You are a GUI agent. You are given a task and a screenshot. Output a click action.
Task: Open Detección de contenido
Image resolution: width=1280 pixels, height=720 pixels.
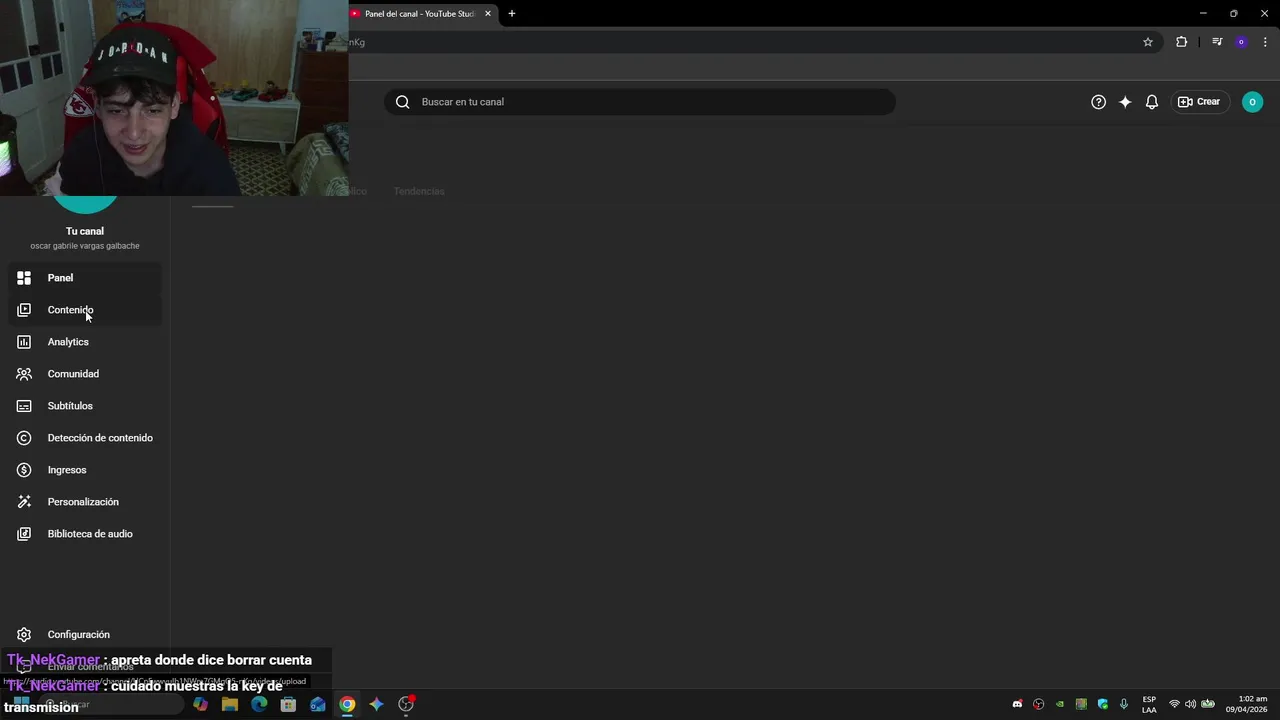pos(85,438)
